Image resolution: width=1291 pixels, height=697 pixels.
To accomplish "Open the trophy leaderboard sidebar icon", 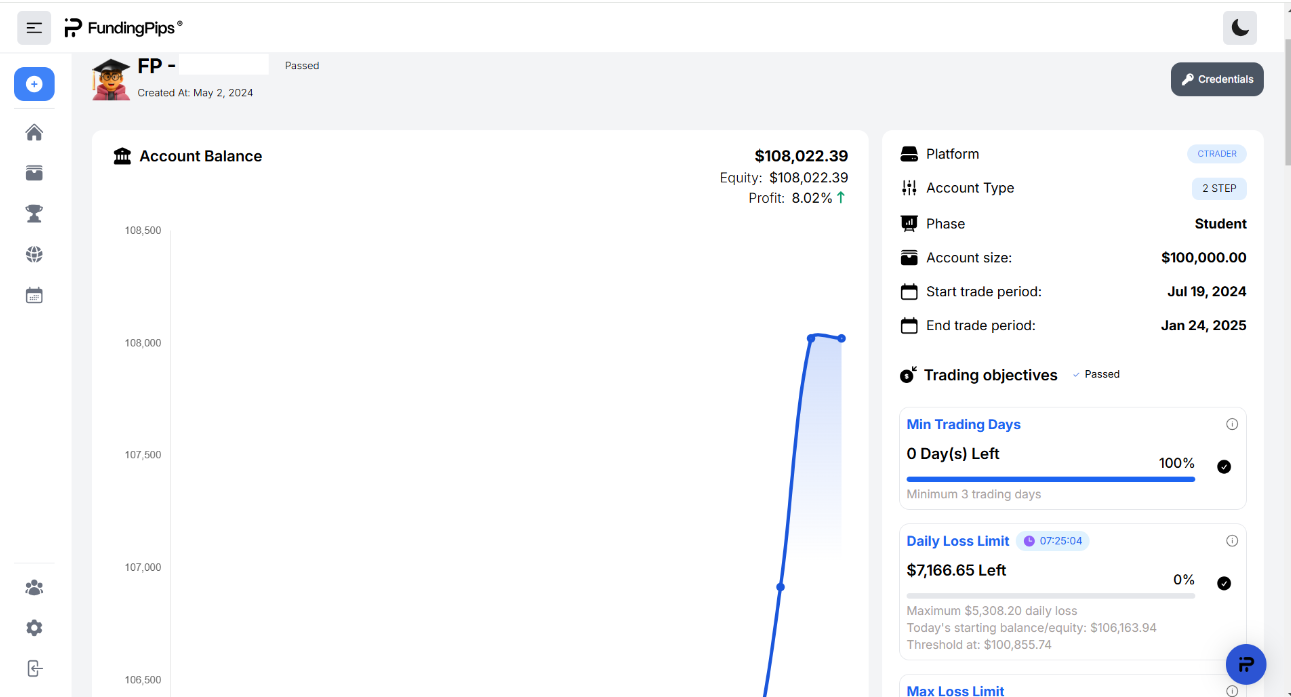I will [x=34, y=214].
